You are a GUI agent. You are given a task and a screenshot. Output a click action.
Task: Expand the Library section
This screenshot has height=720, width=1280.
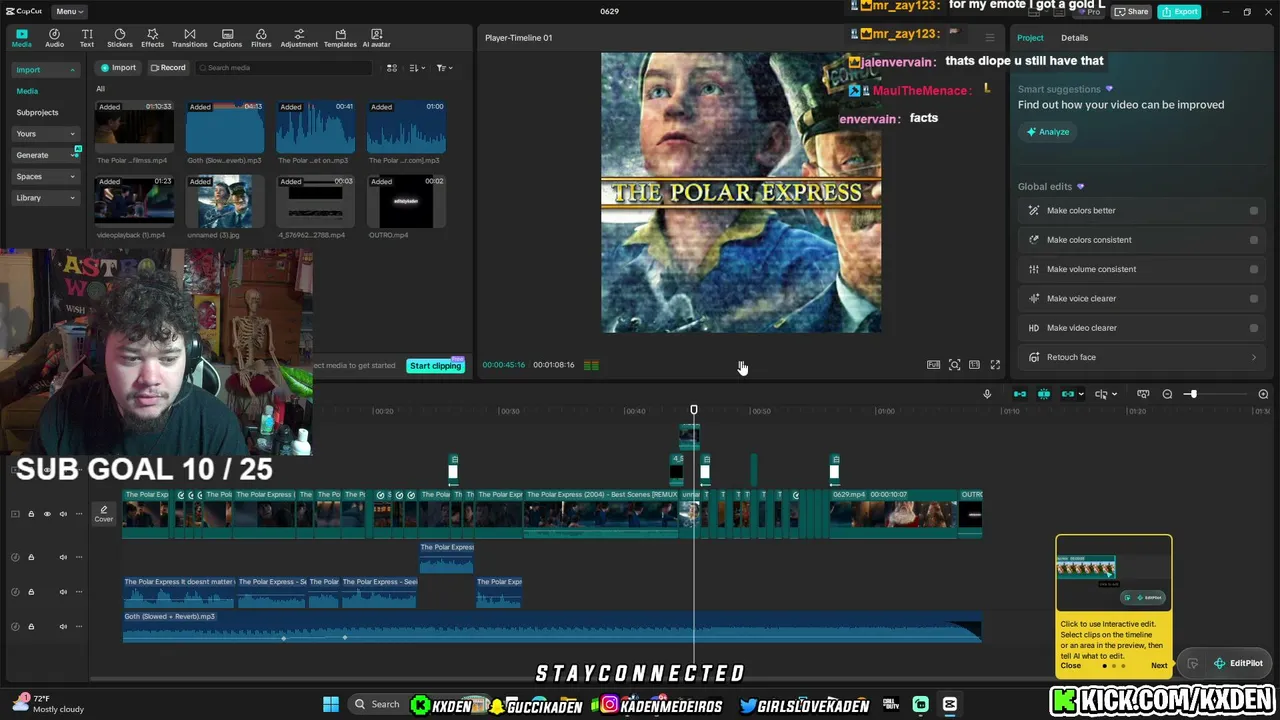pyautogui.click(x=72, y=198)
